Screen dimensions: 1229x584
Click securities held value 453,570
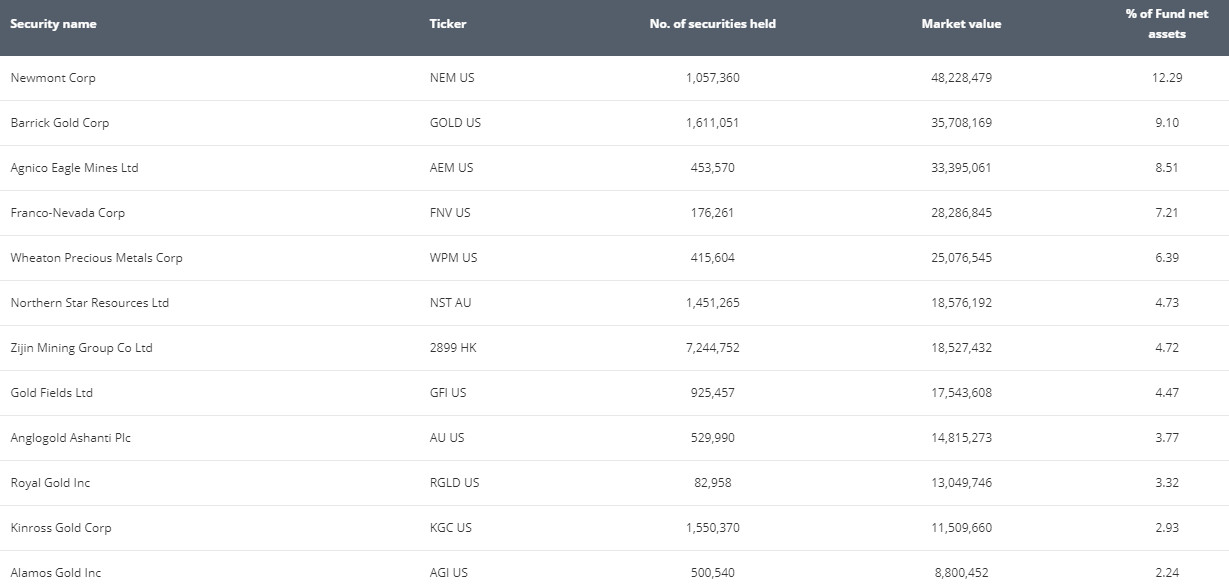coord(713,168)
